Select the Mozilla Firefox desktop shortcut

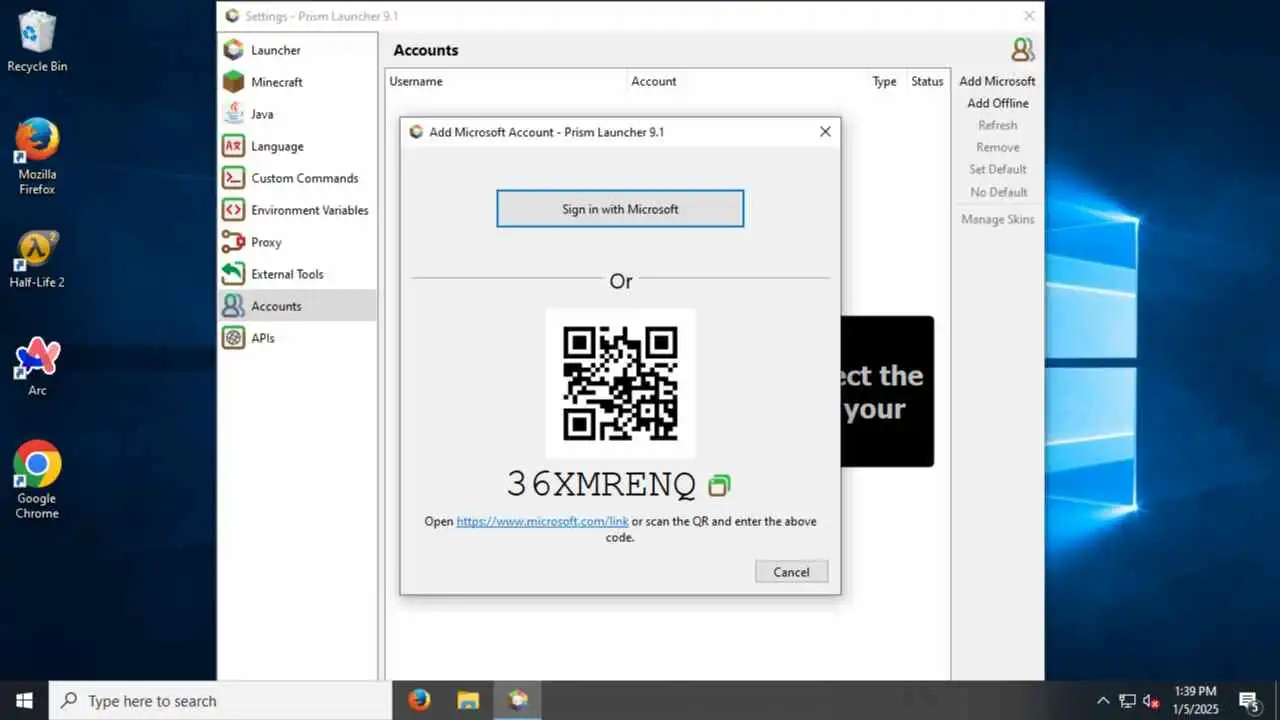37,157
